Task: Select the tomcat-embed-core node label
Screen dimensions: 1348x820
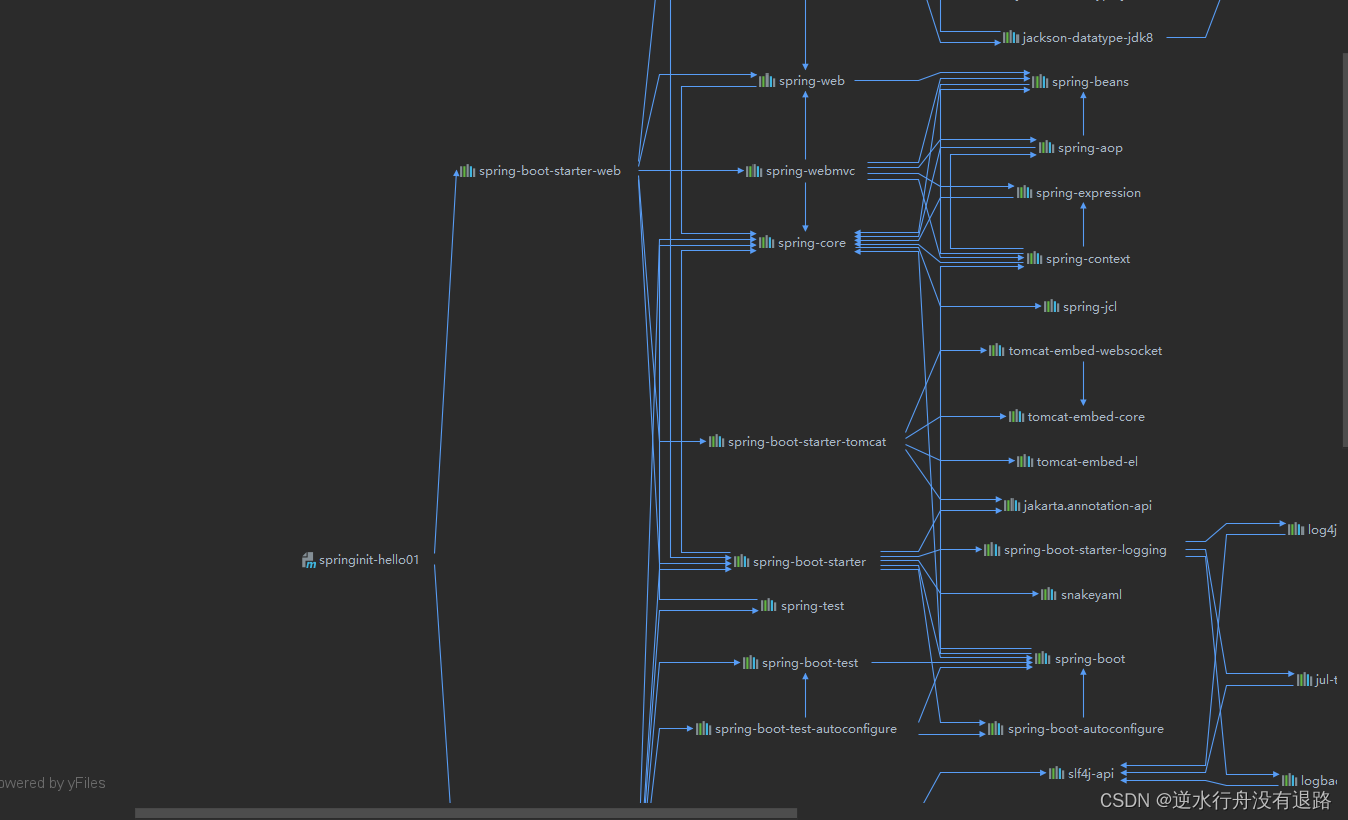Action: 1086,417
